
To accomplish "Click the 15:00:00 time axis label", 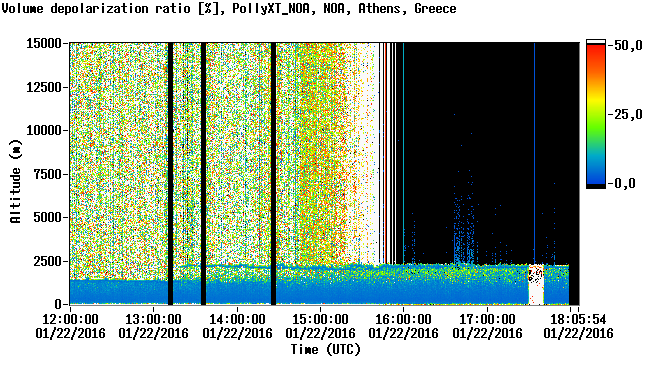I will click(320, 319).
